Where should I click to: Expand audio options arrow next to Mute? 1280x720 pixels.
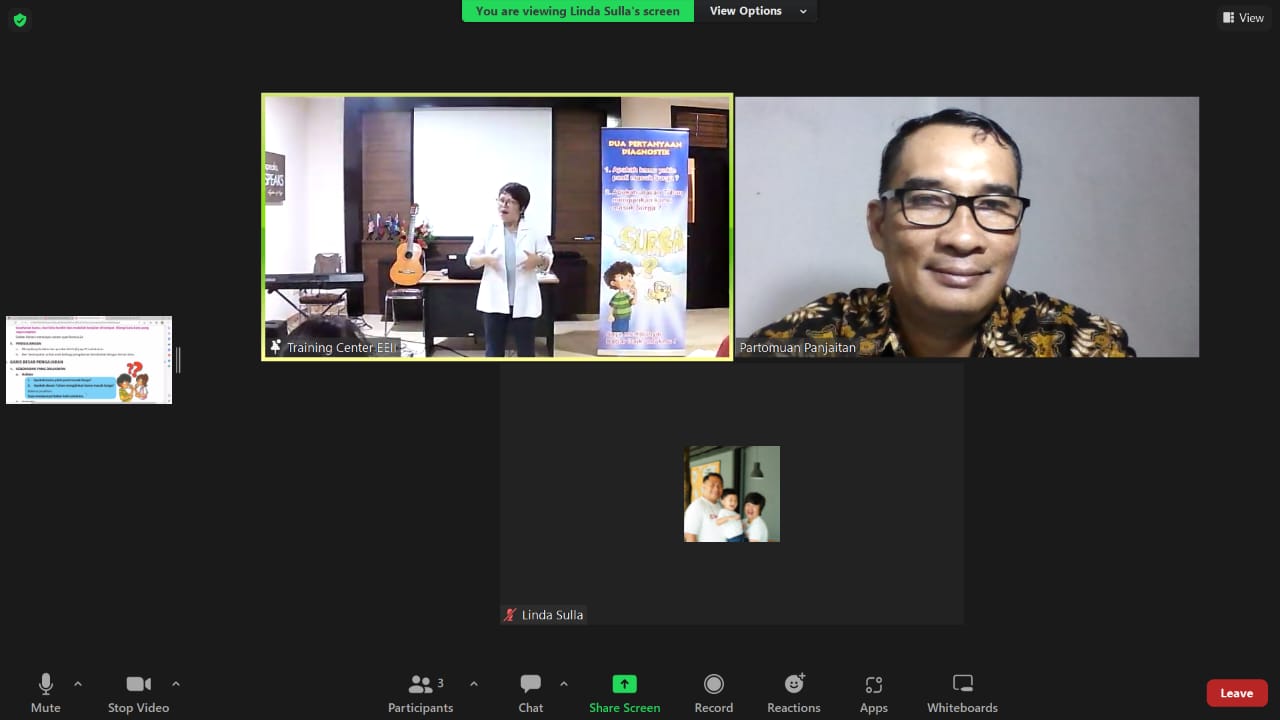78,684
